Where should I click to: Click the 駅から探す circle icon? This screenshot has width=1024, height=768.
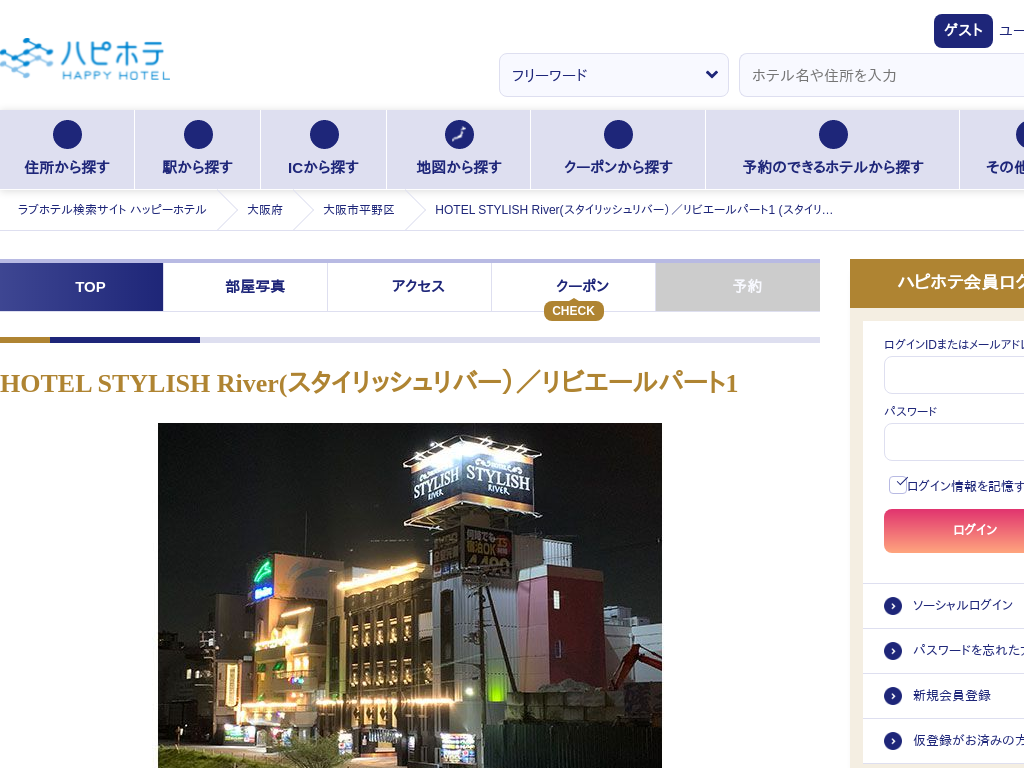point(199,135)
